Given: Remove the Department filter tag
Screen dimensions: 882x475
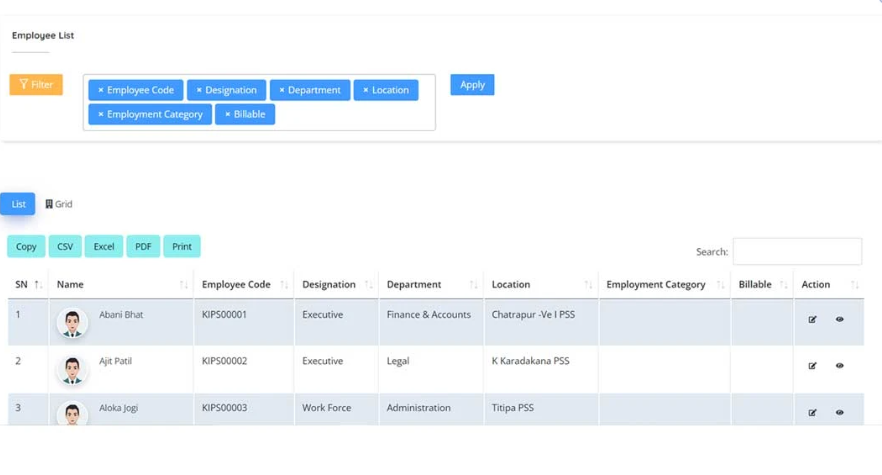Looking at the screenshot, I should (x=282, y=90).
